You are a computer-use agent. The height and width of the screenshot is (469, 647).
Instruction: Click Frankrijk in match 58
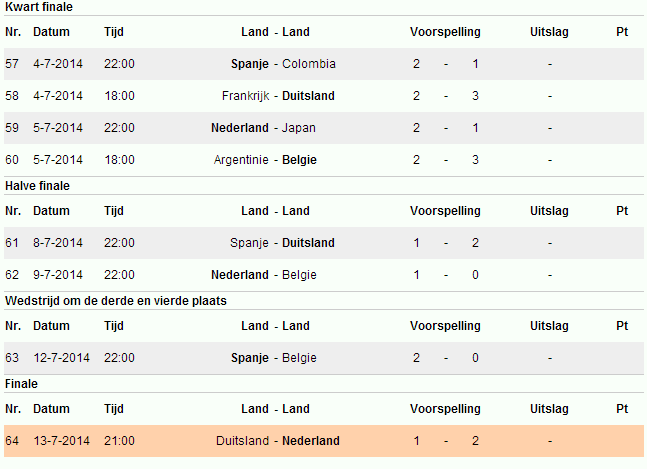point(246,96)
